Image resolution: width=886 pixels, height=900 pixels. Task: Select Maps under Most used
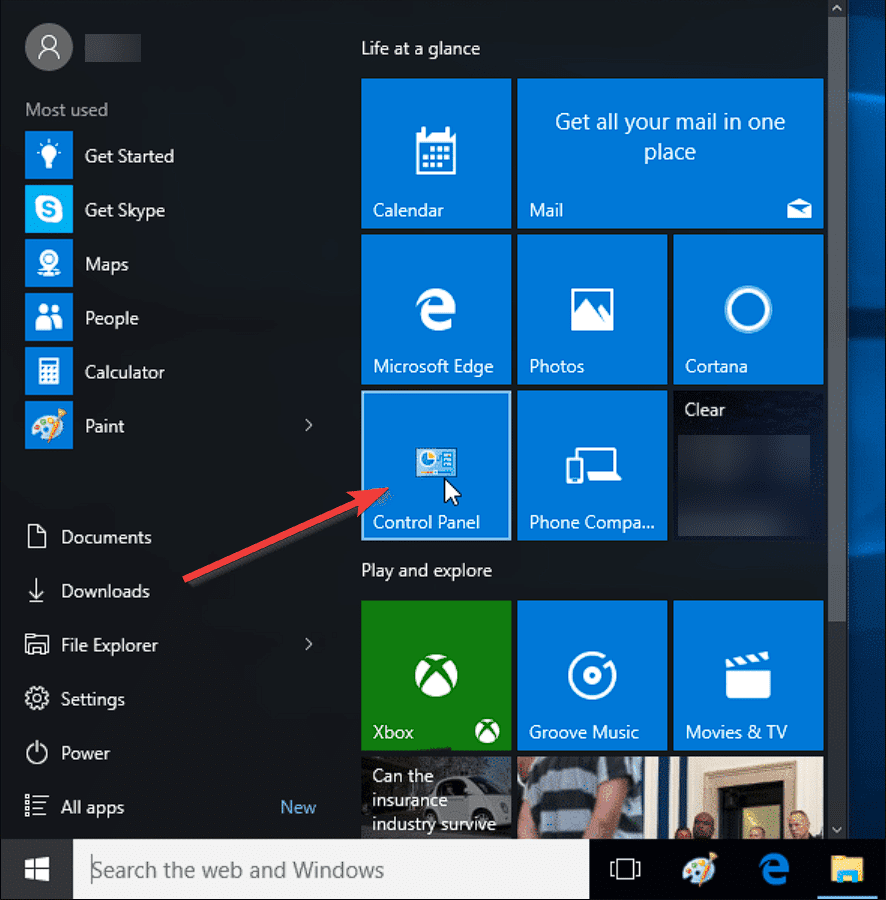point(106,263)
